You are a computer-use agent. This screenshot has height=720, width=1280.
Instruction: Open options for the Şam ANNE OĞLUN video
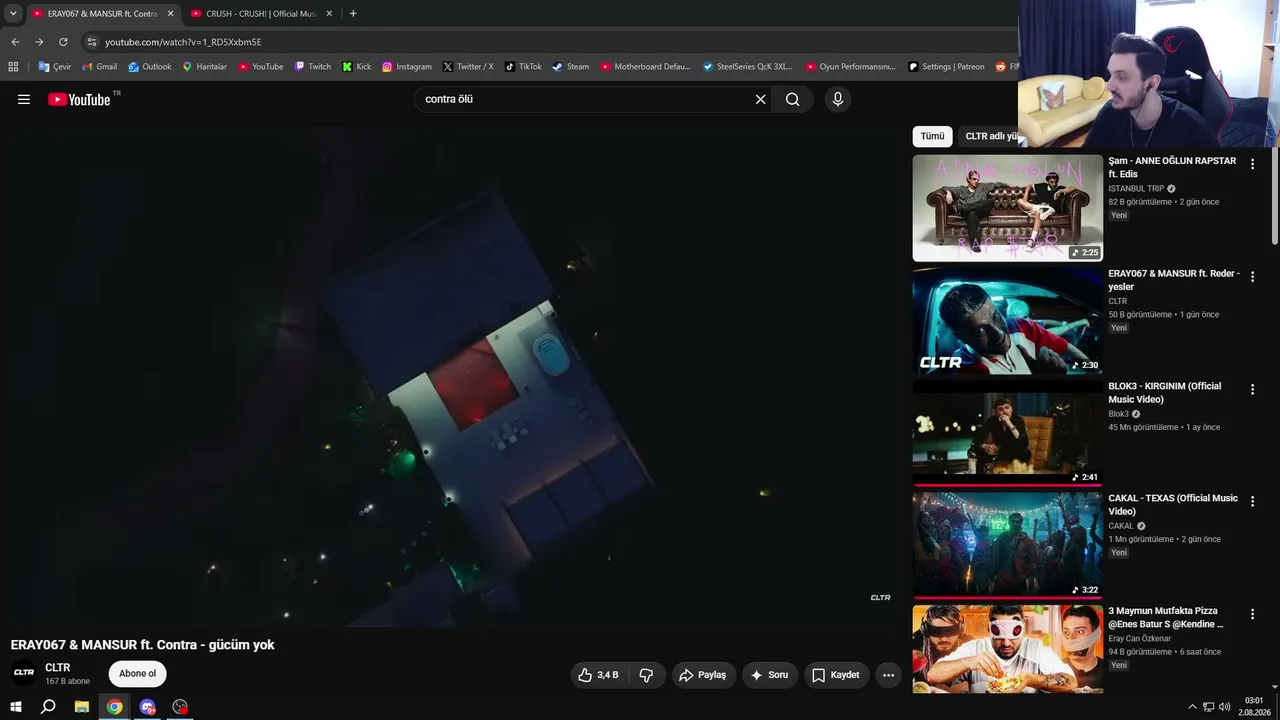[x=1252, y=164]
